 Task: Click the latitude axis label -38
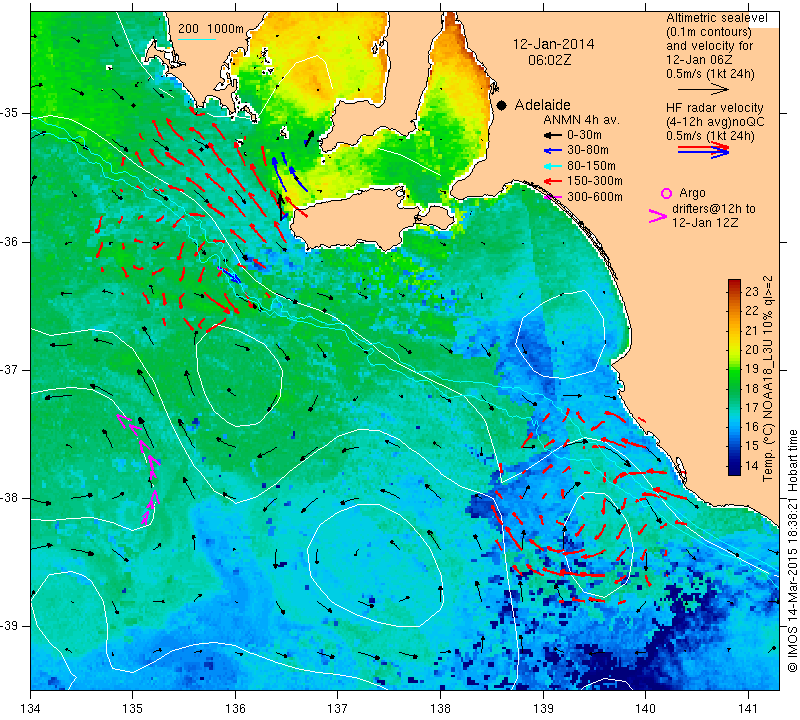click(x=10, y=498)
